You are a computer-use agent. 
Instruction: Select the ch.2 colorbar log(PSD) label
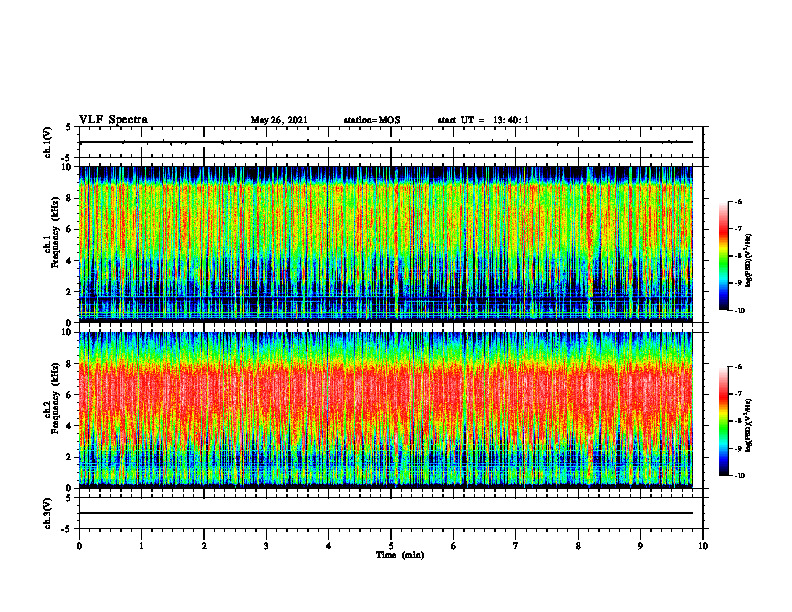748,425
